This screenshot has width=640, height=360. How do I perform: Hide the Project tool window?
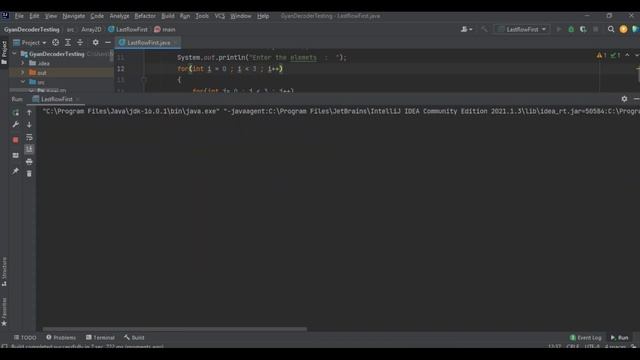108,42
